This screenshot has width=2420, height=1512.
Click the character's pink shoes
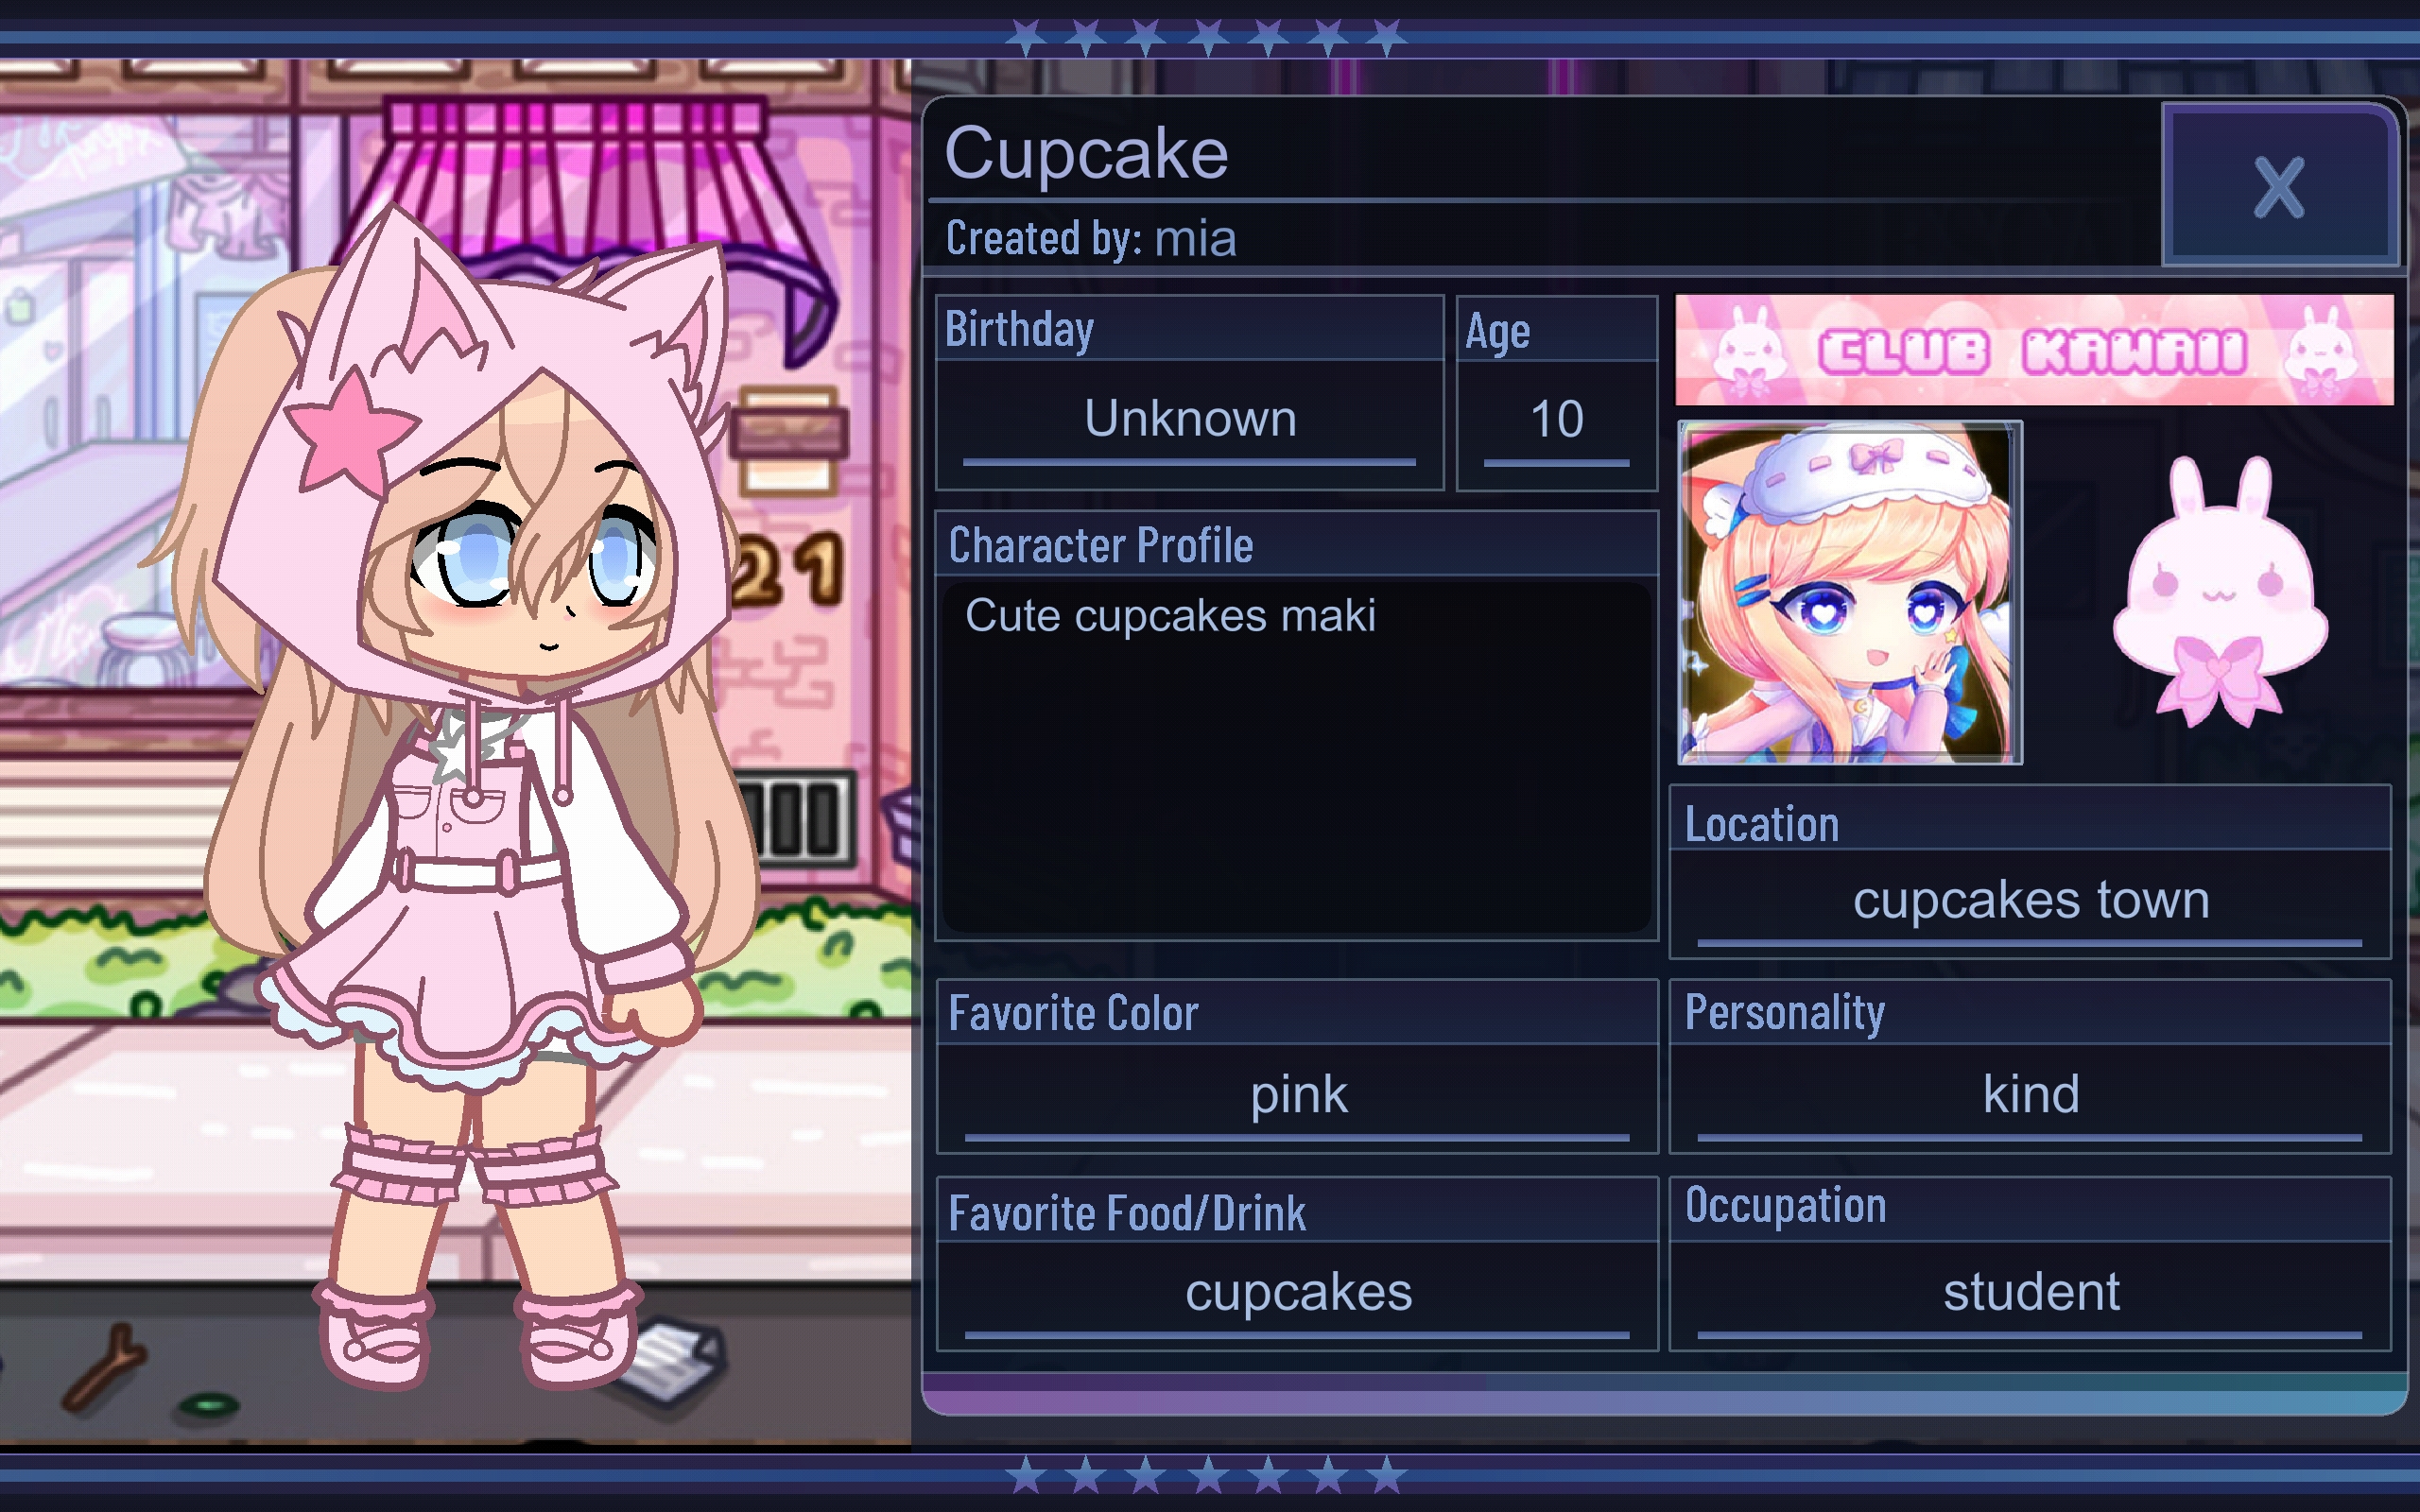(480, 1335)
